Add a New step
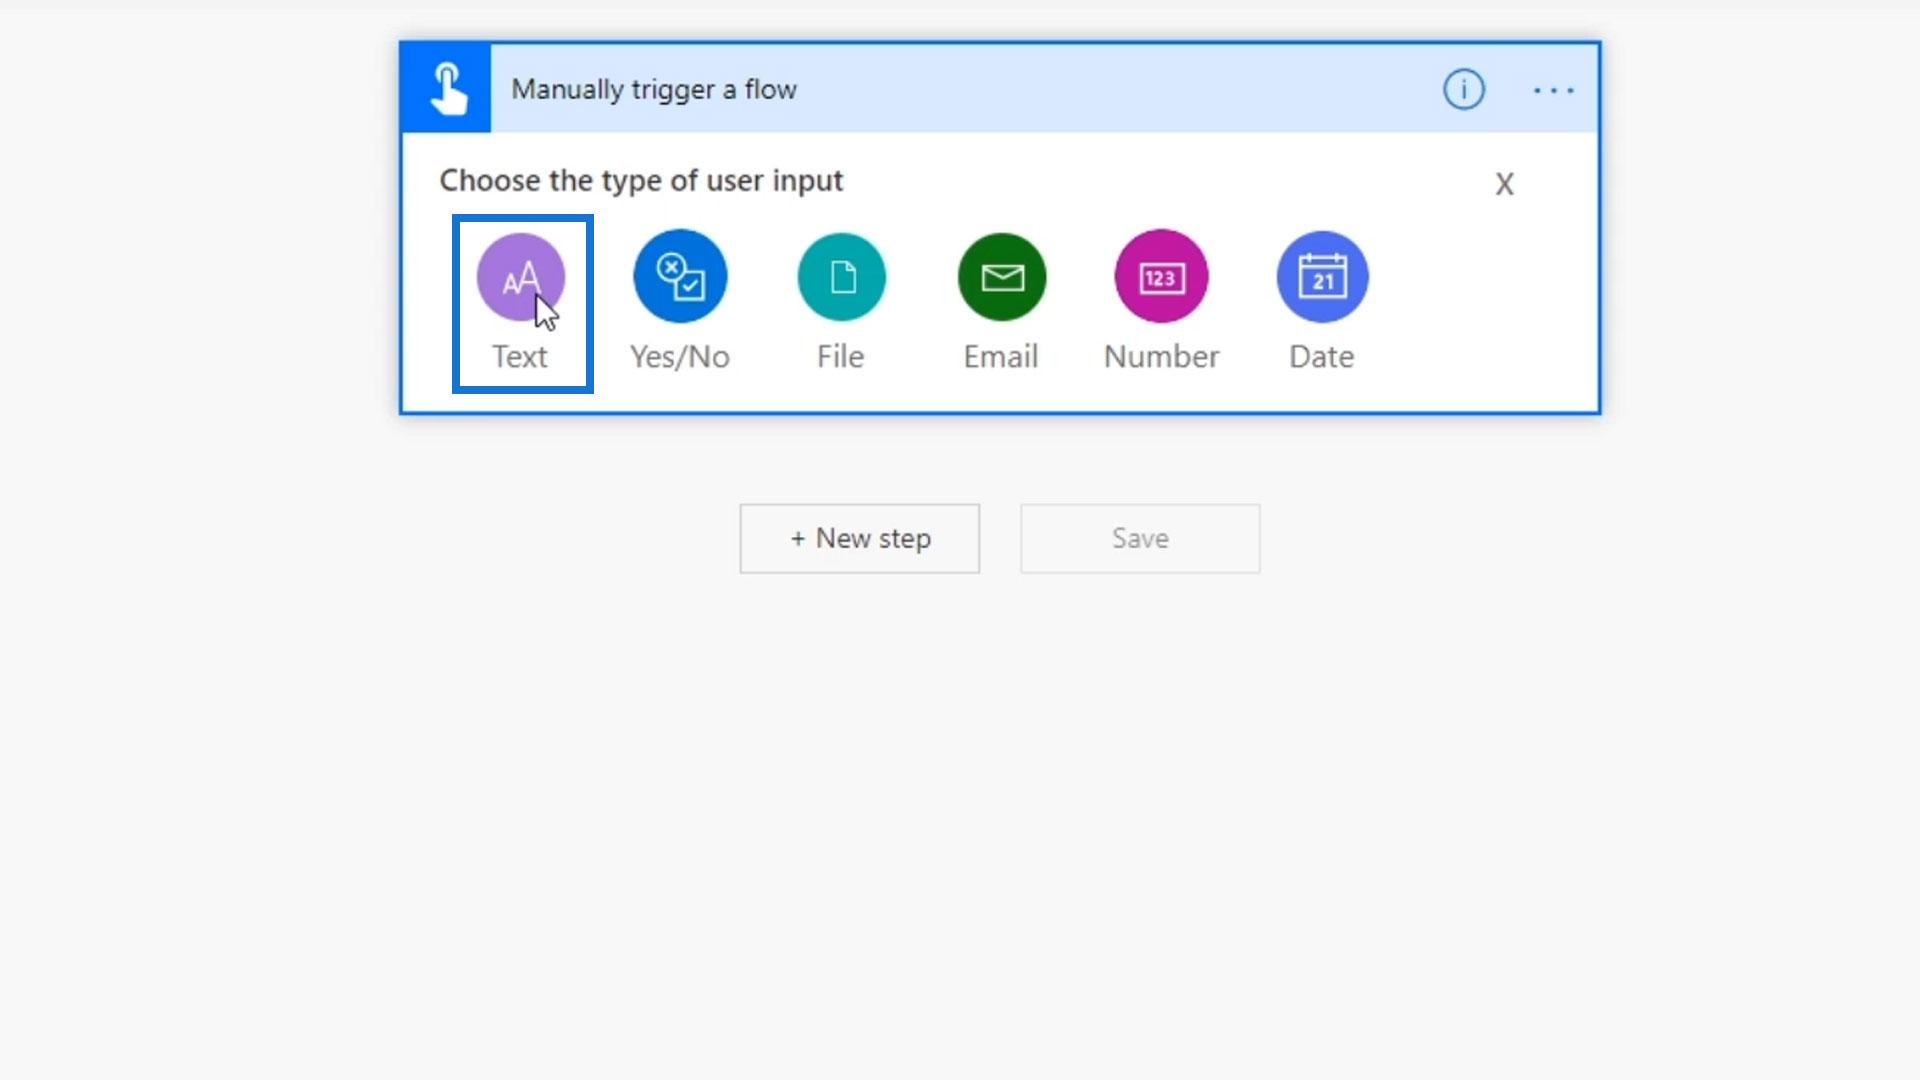This screenshot has width=1920, height=1080. click(x=860, y=538)
